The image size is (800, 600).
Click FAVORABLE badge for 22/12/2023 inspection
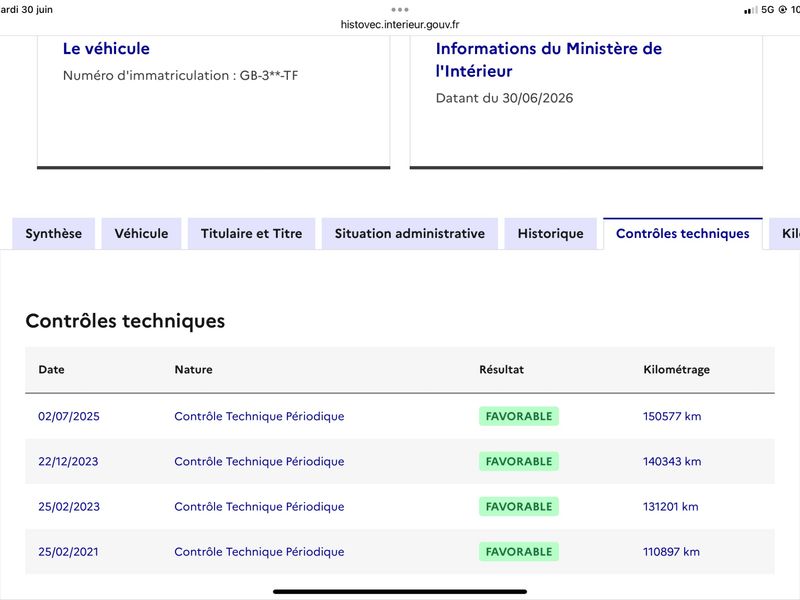click(x=519, y=461)
